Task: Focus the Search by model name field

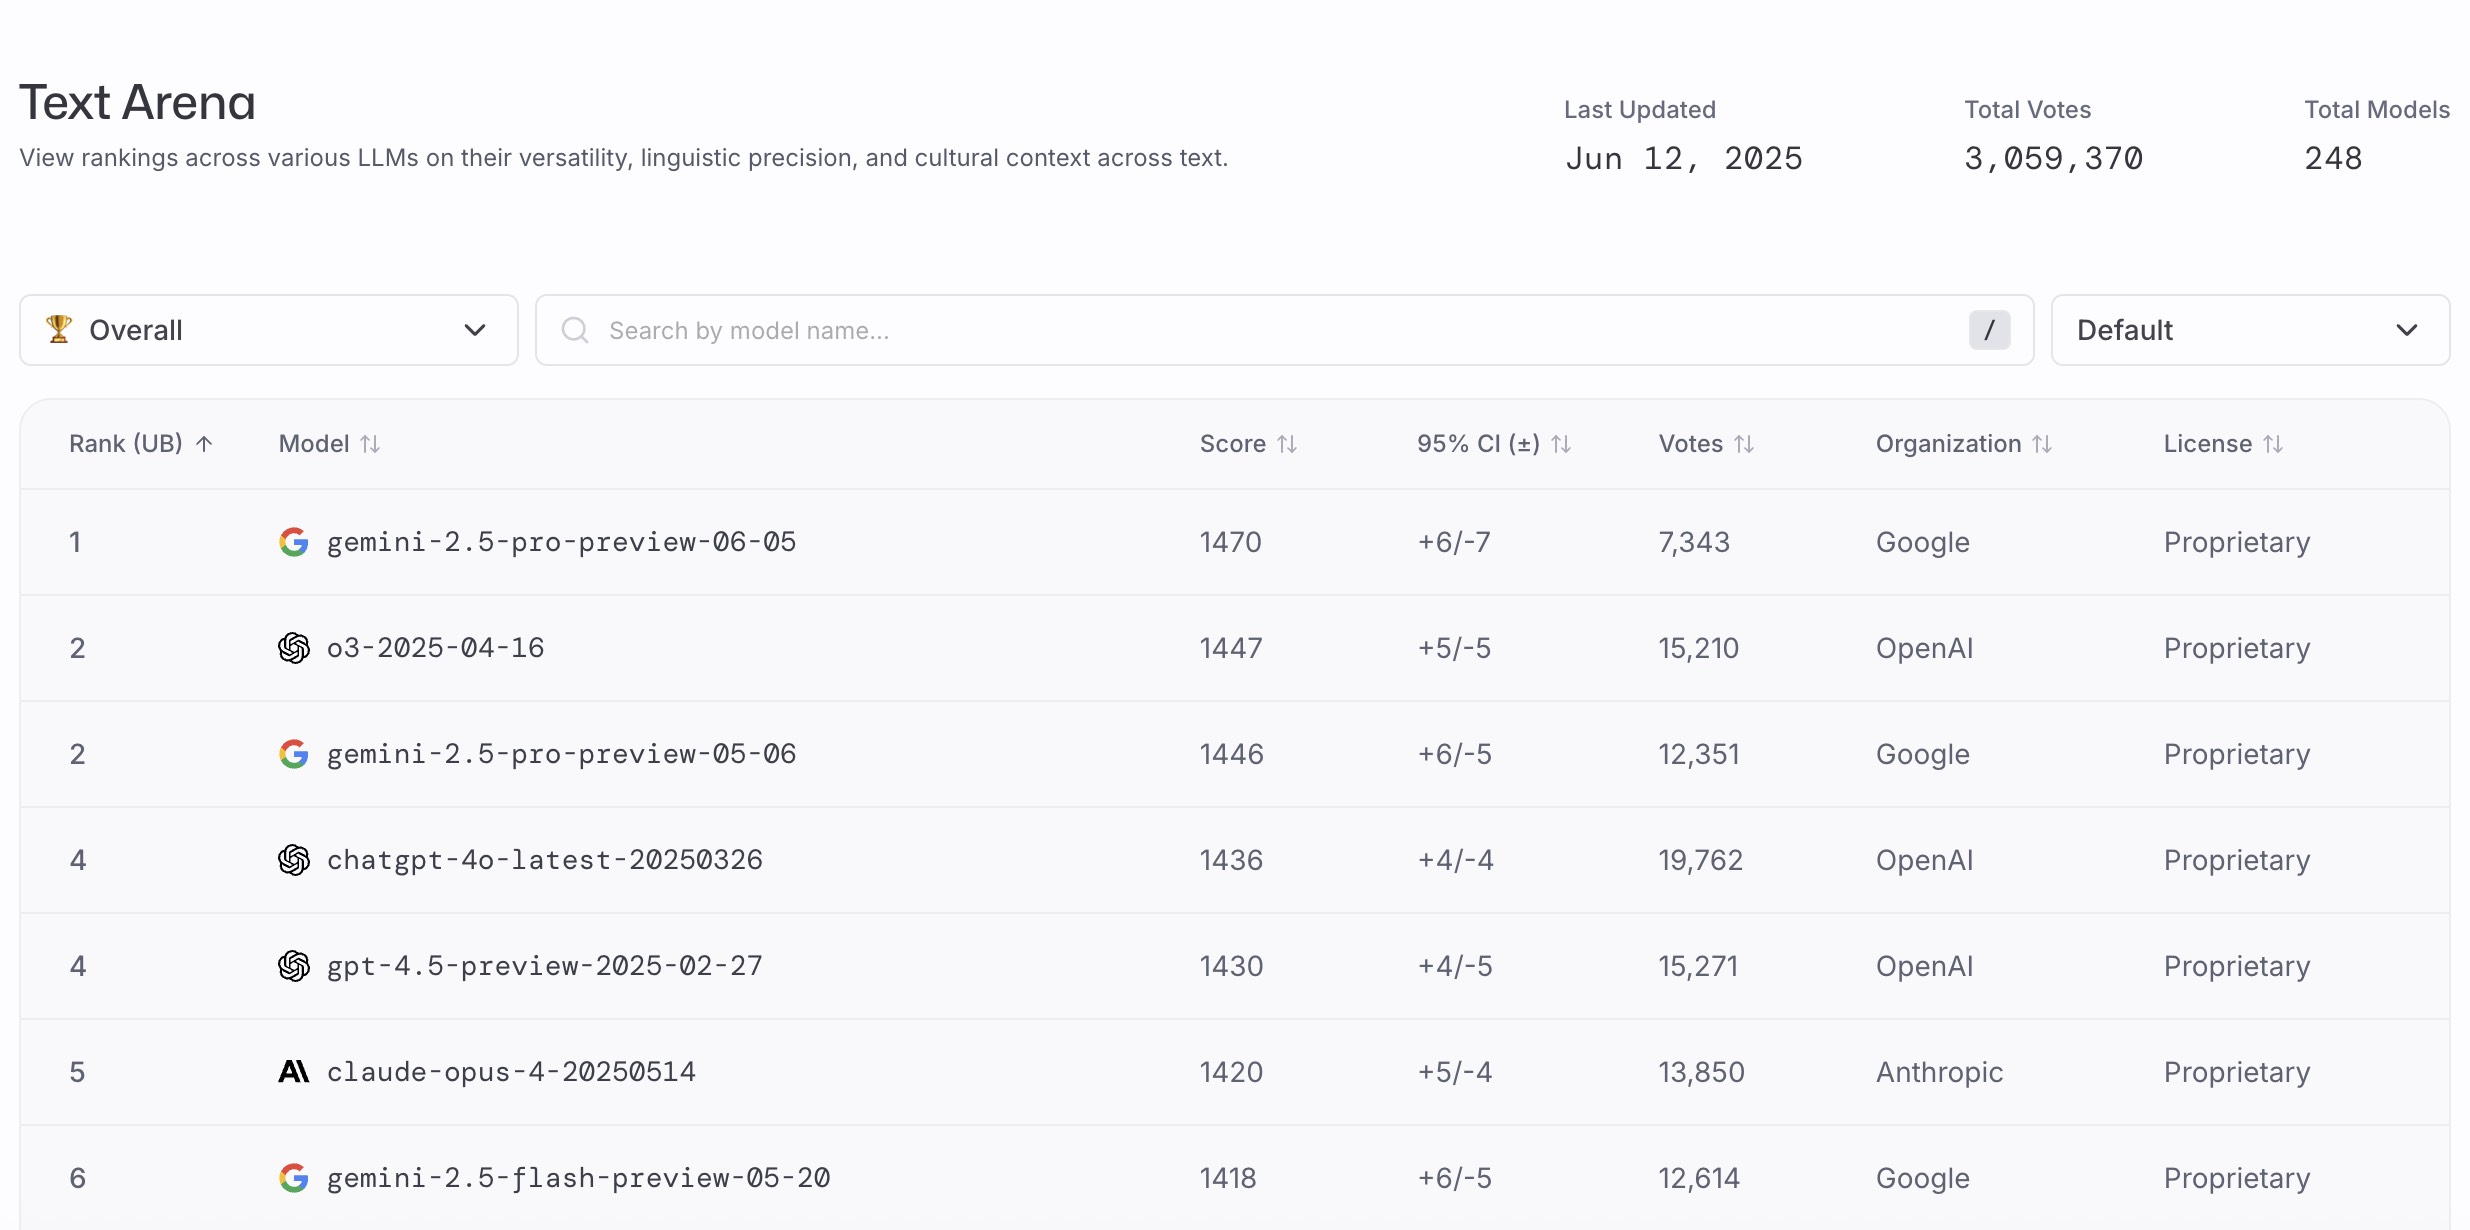Action: tap(1285, 330)
